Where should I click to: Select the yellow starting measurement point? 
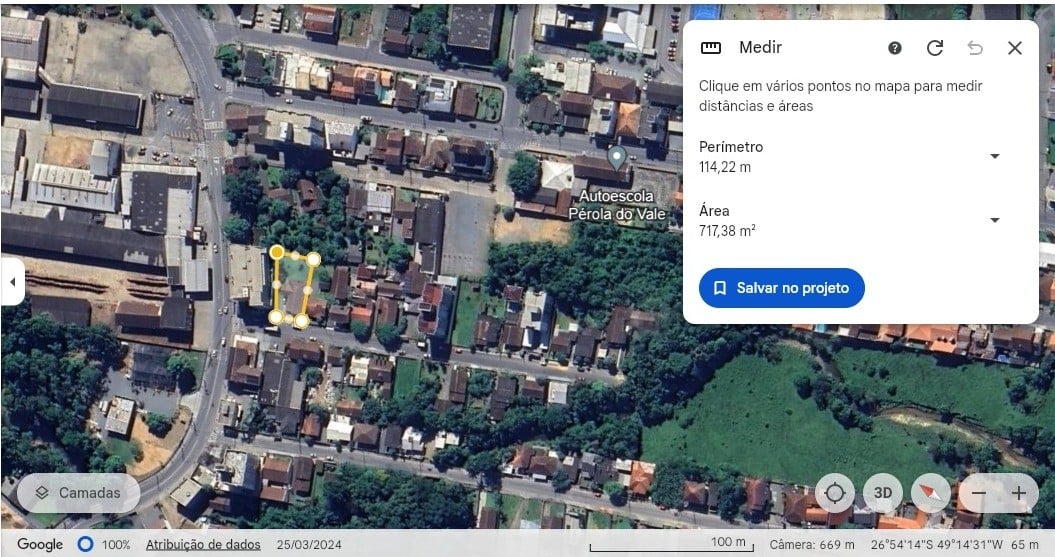[277, 252]
